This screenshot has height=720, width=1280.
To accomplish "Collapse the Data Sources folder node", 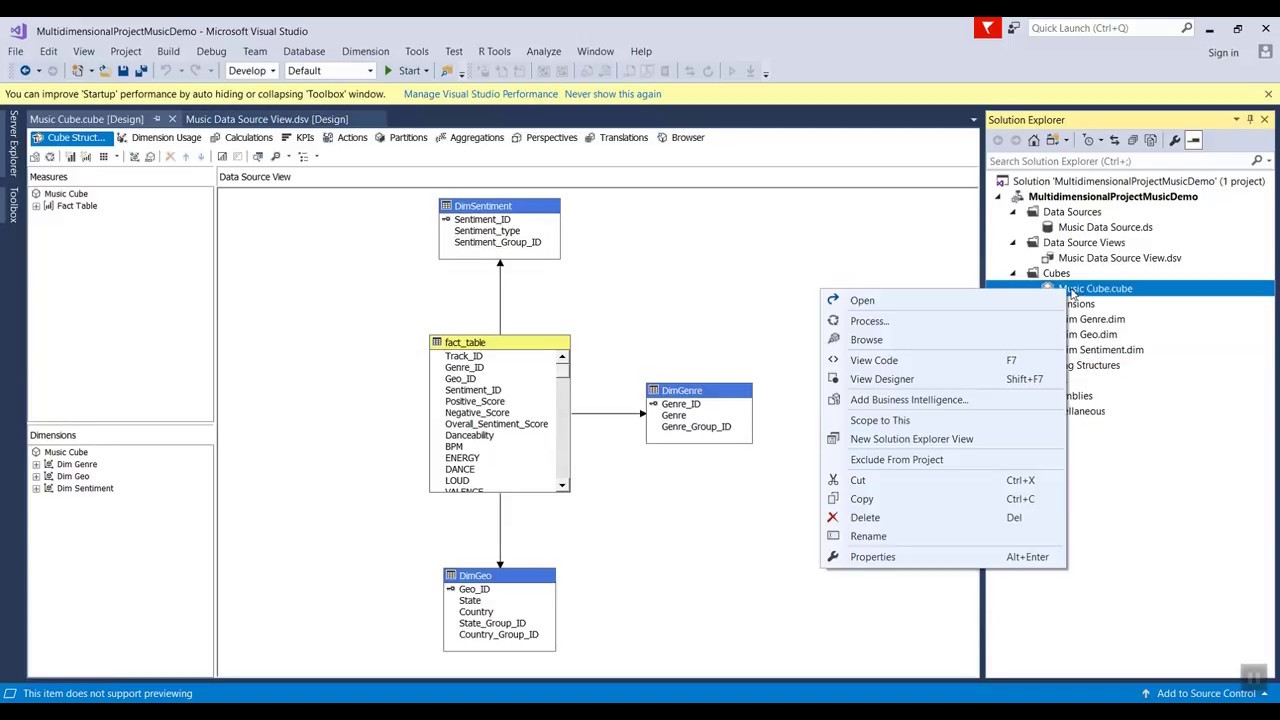I will [1013, 212].
